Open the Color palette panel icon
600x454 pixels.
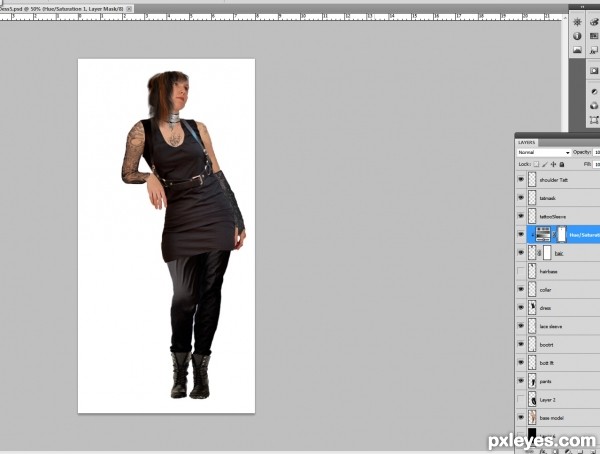pyautogui.click(x=594, y=22)
